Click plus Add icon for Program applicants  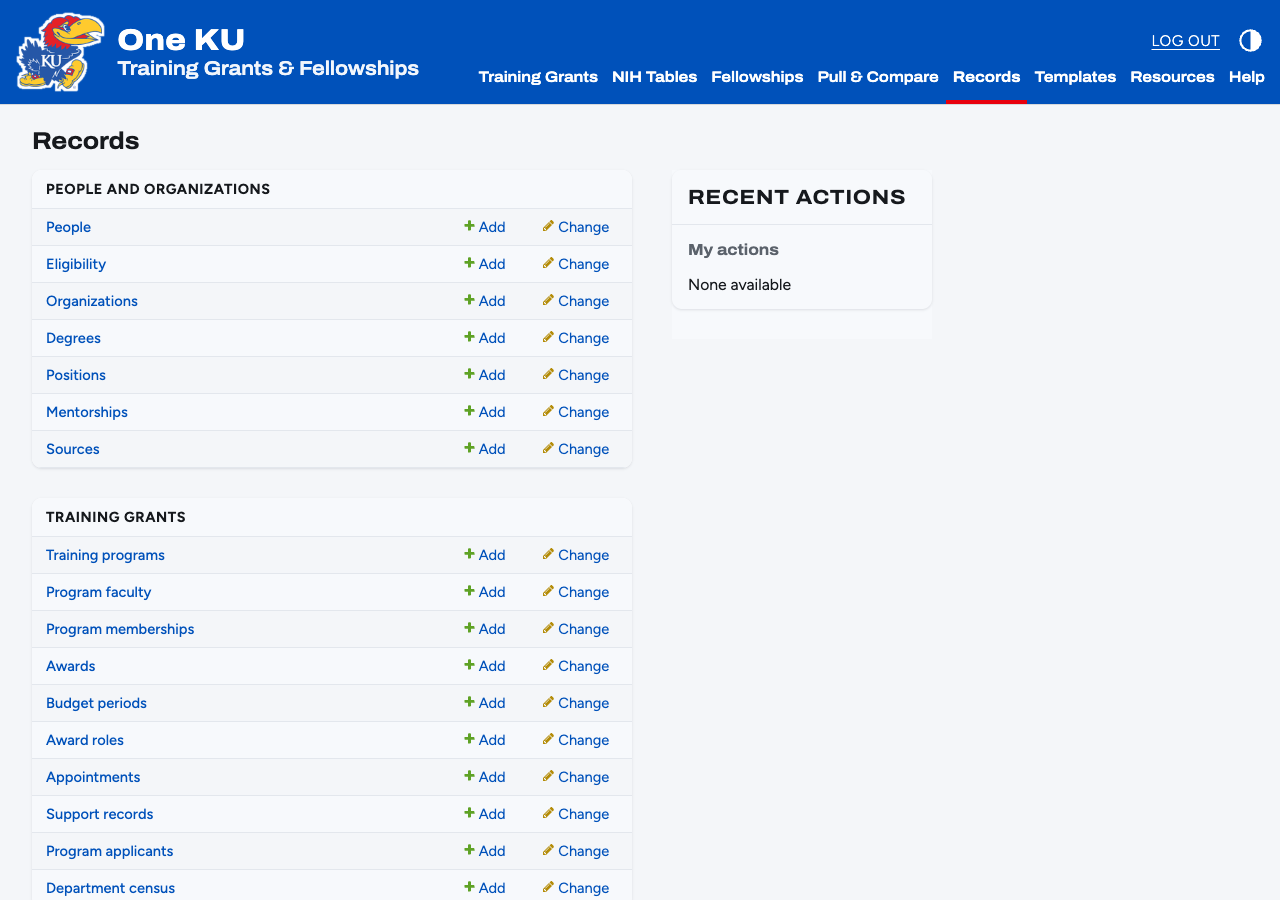coord(469,850)
